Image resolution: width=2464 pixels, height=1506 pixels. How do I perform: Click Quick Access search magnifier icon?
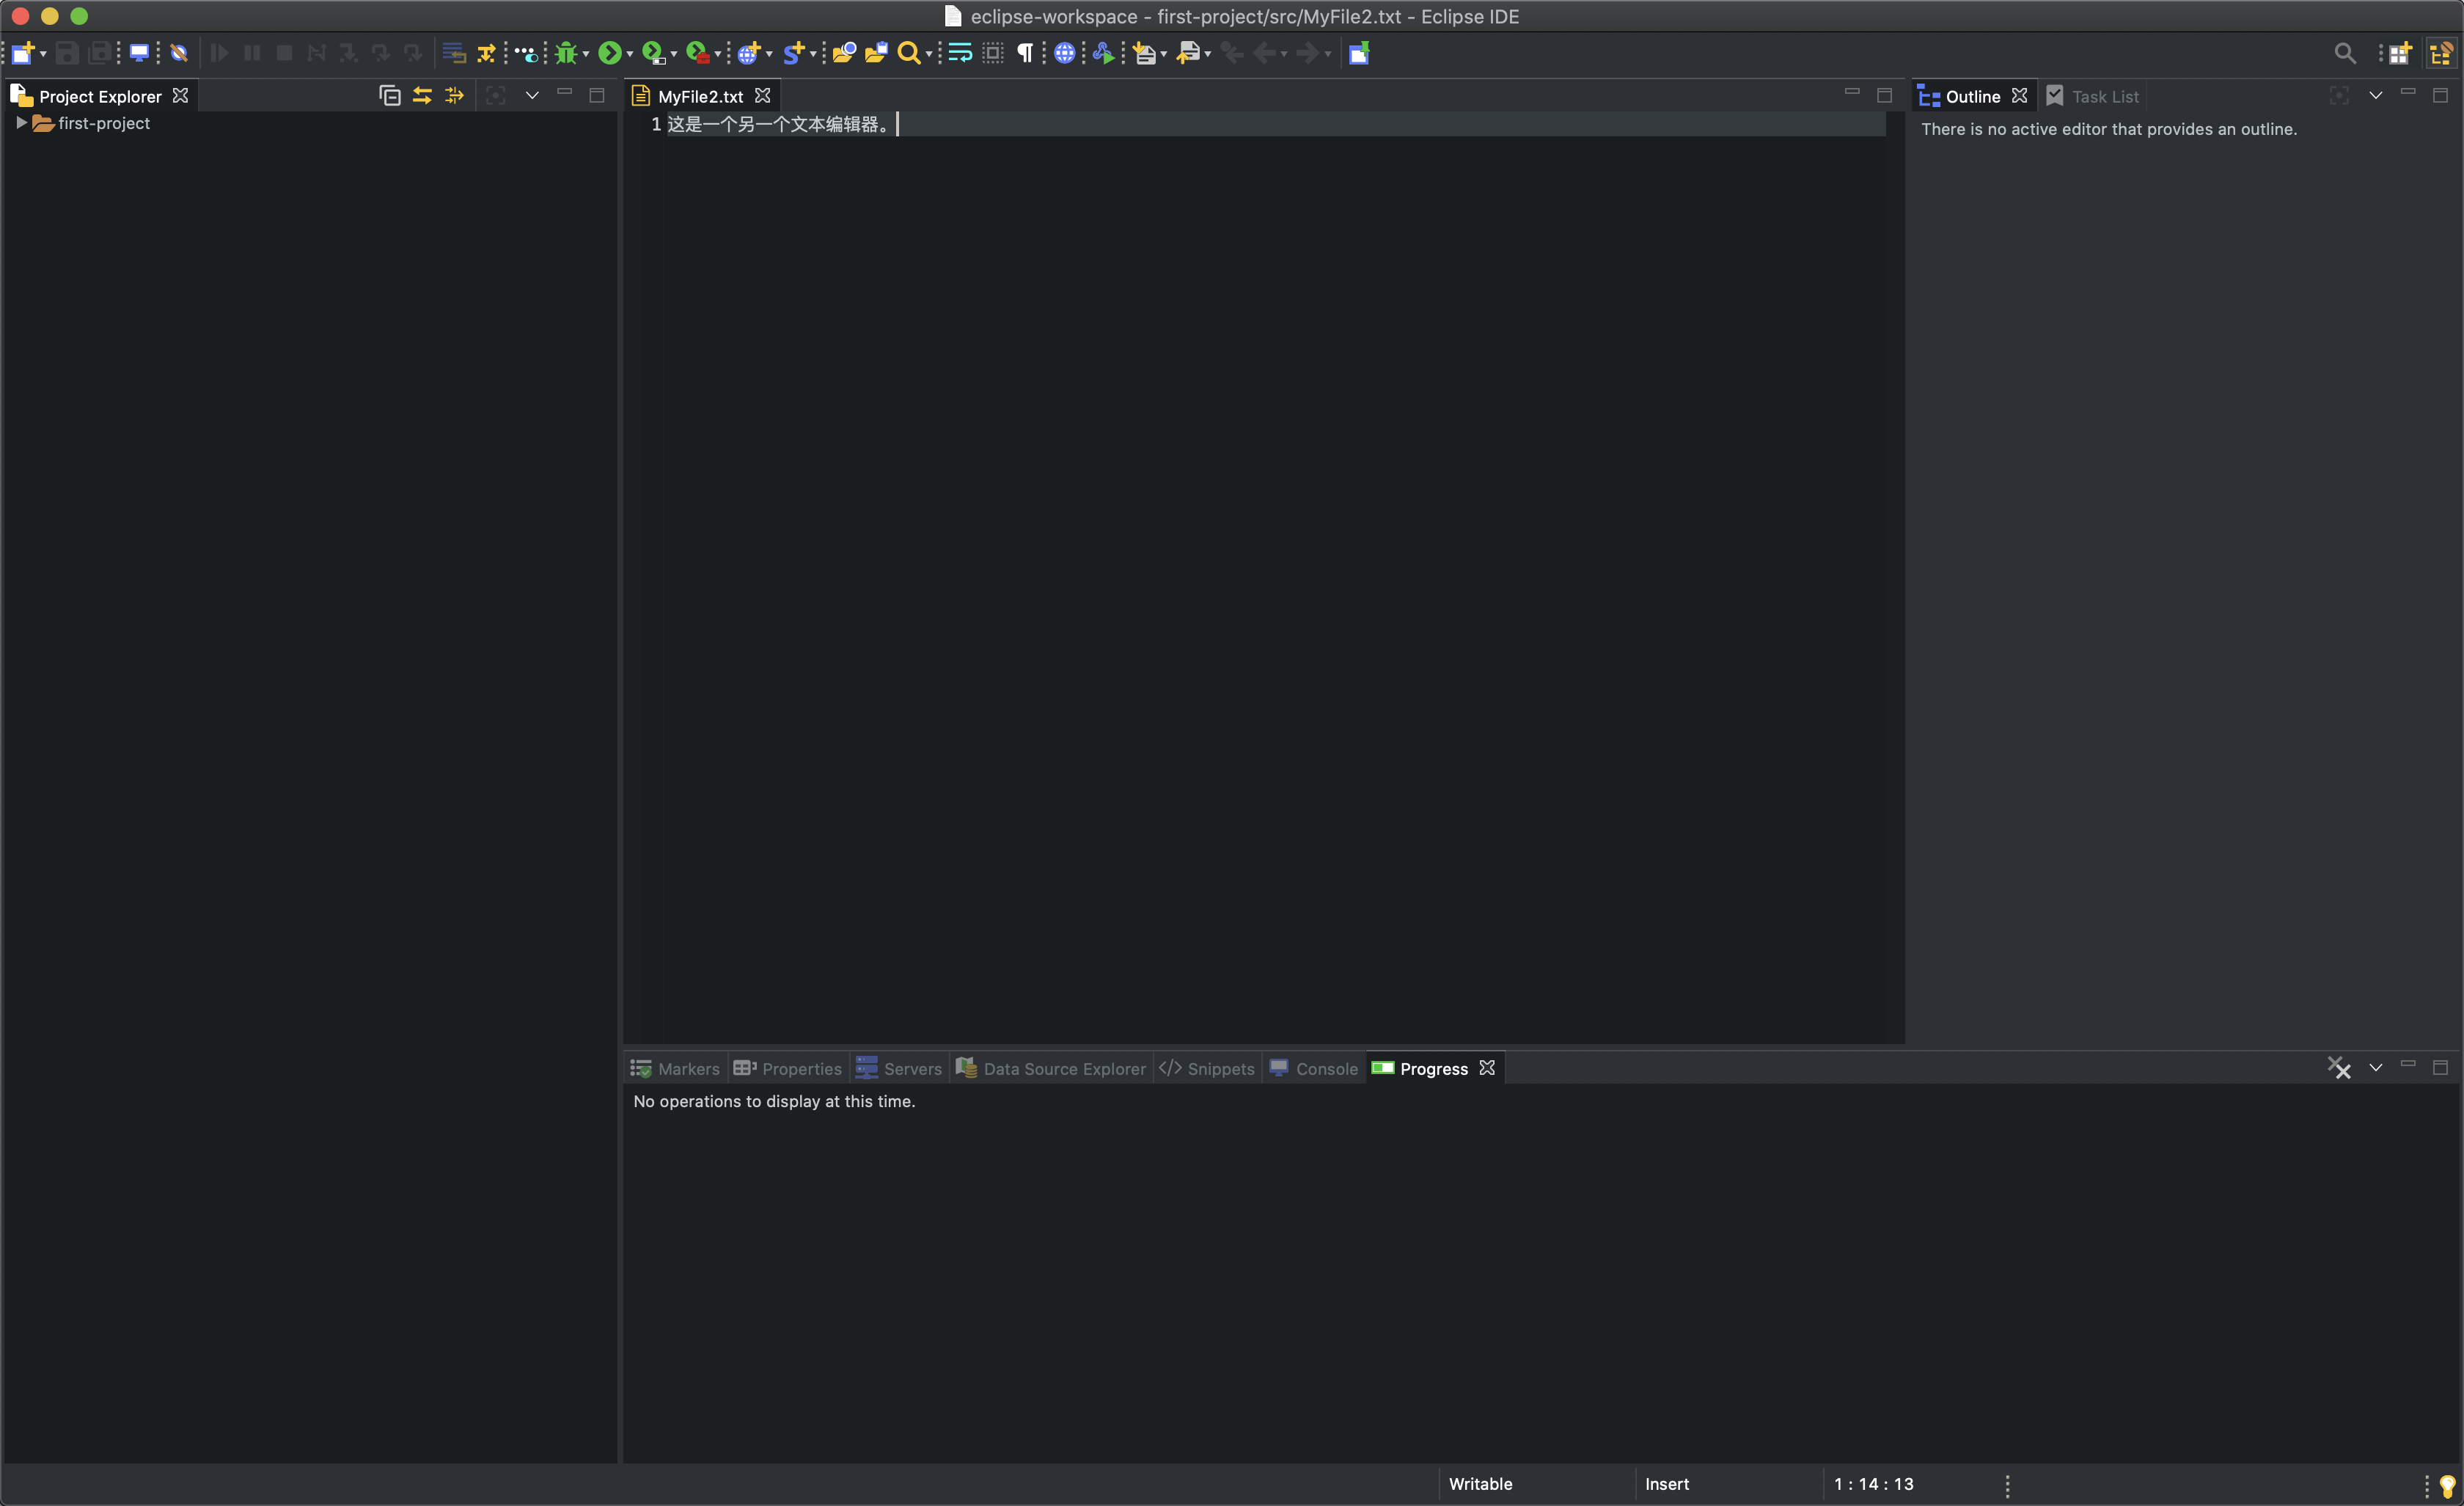pos(2345,53)
